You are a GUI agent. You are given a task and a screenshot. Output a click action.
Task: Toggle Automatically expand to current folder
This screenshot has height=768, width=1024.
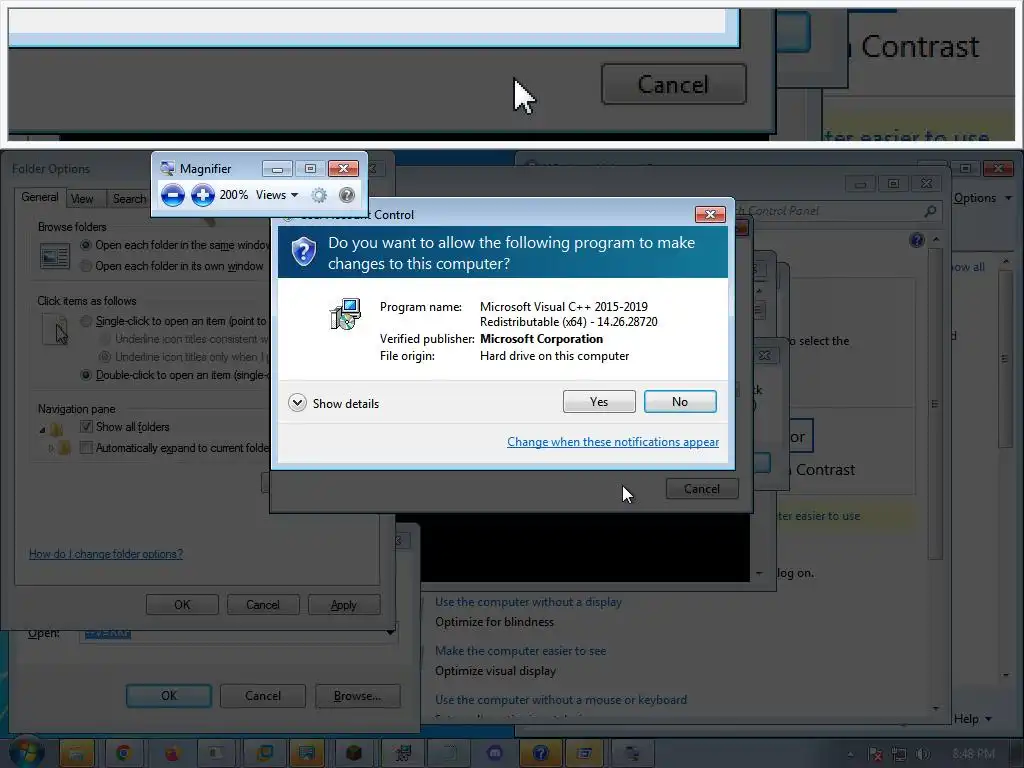pos(86,447)
